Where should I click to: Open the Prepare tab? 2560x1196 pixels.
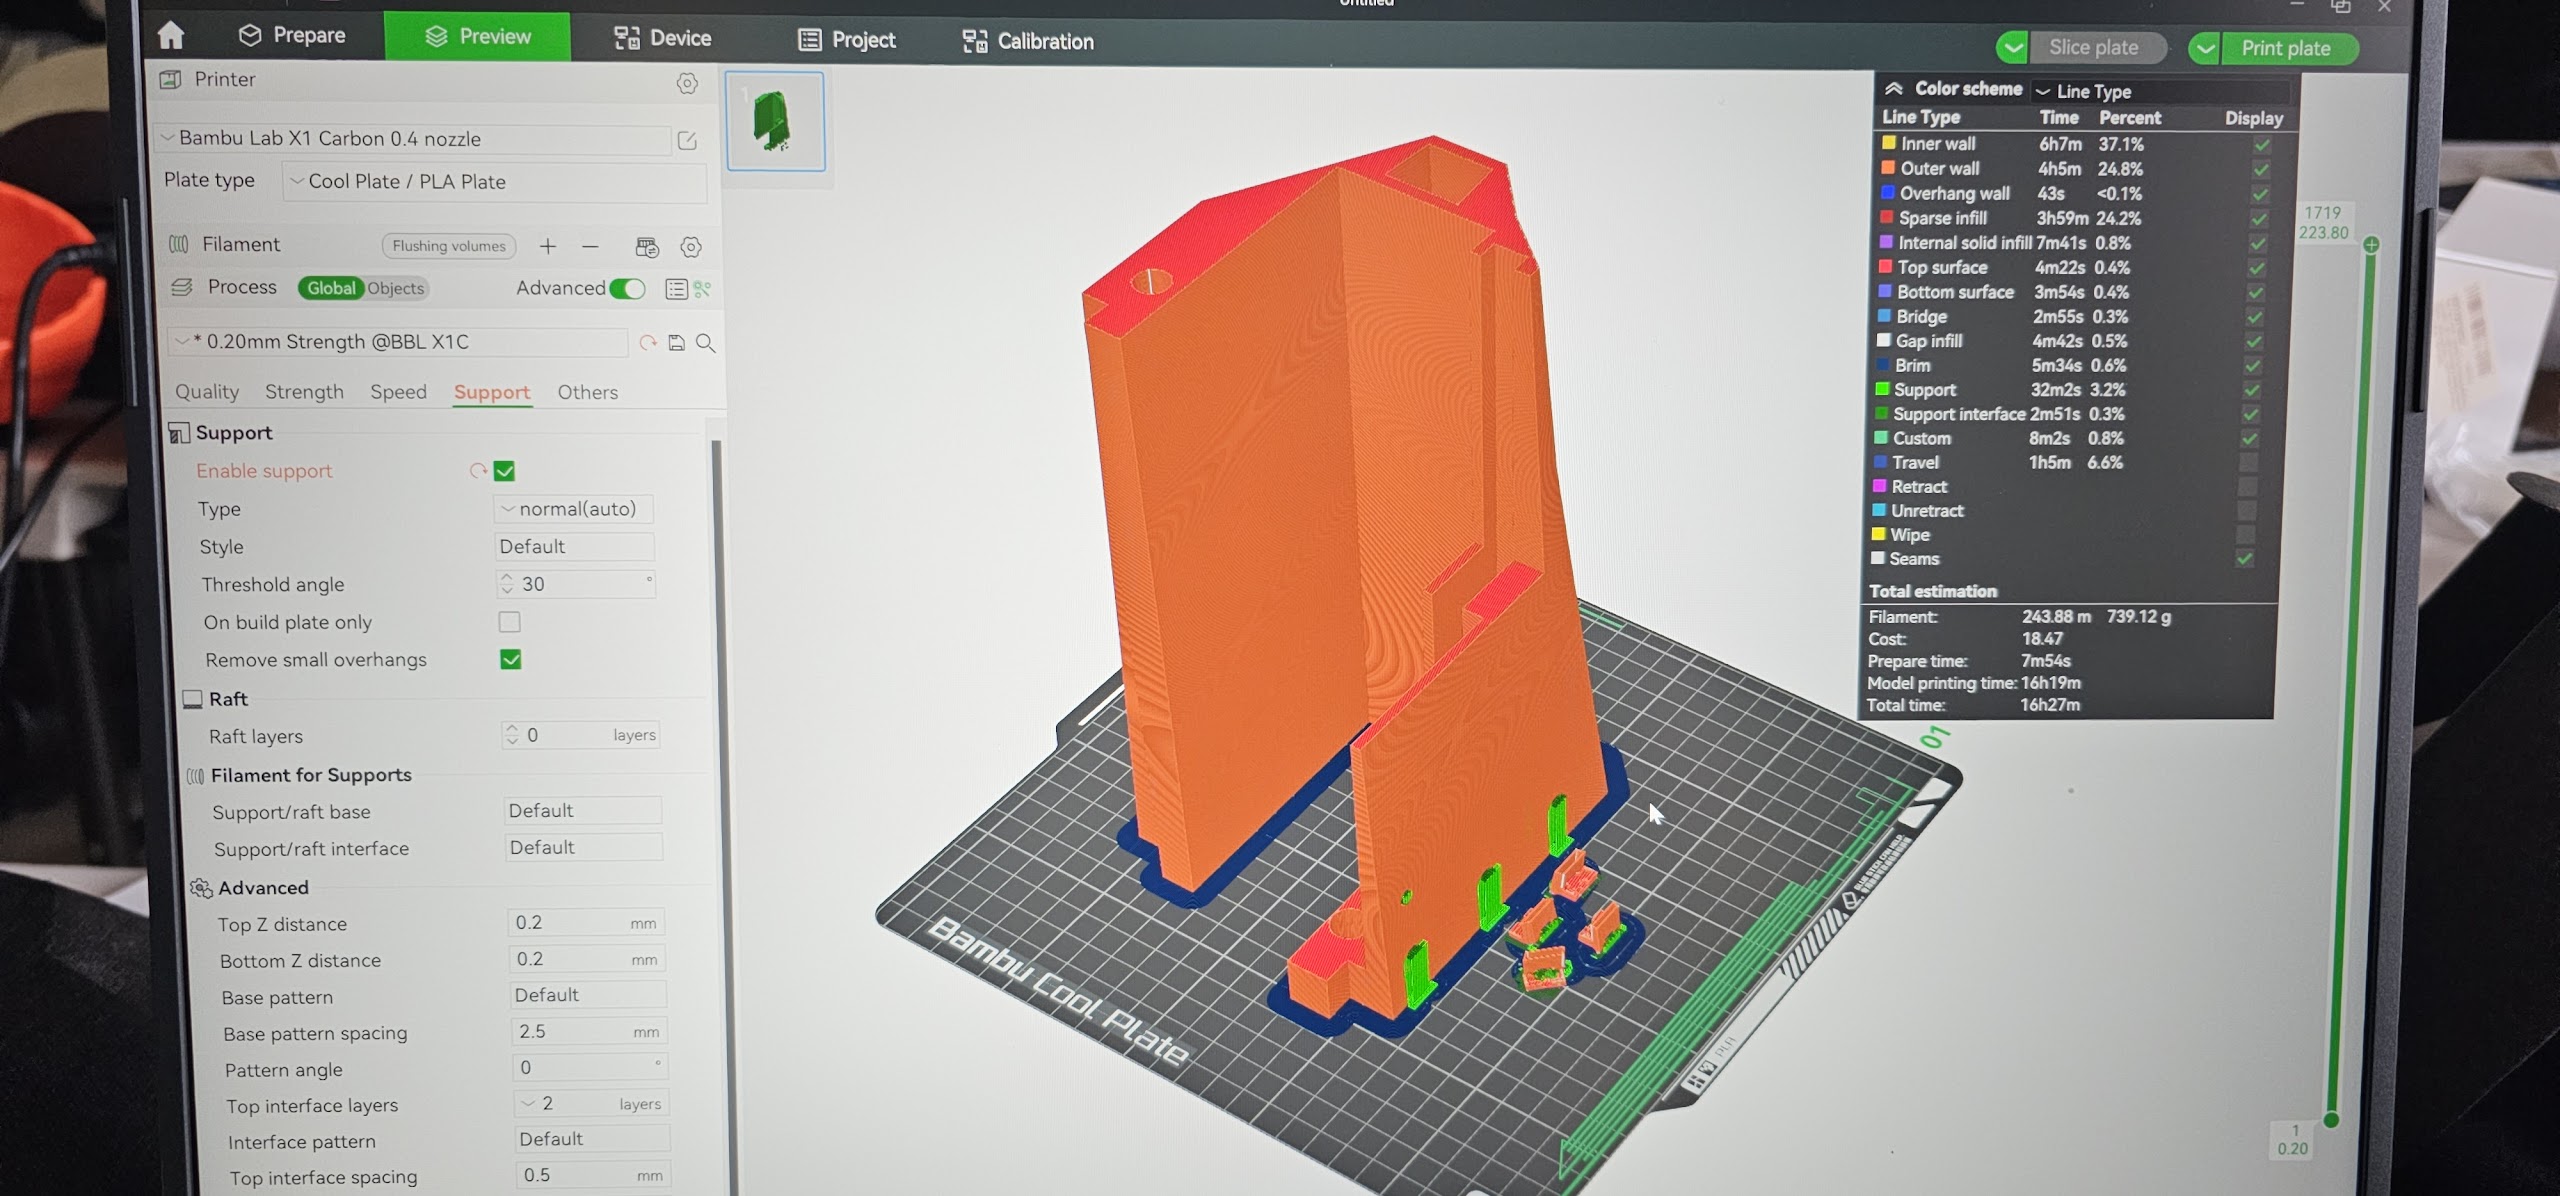(x=292, y=36)
